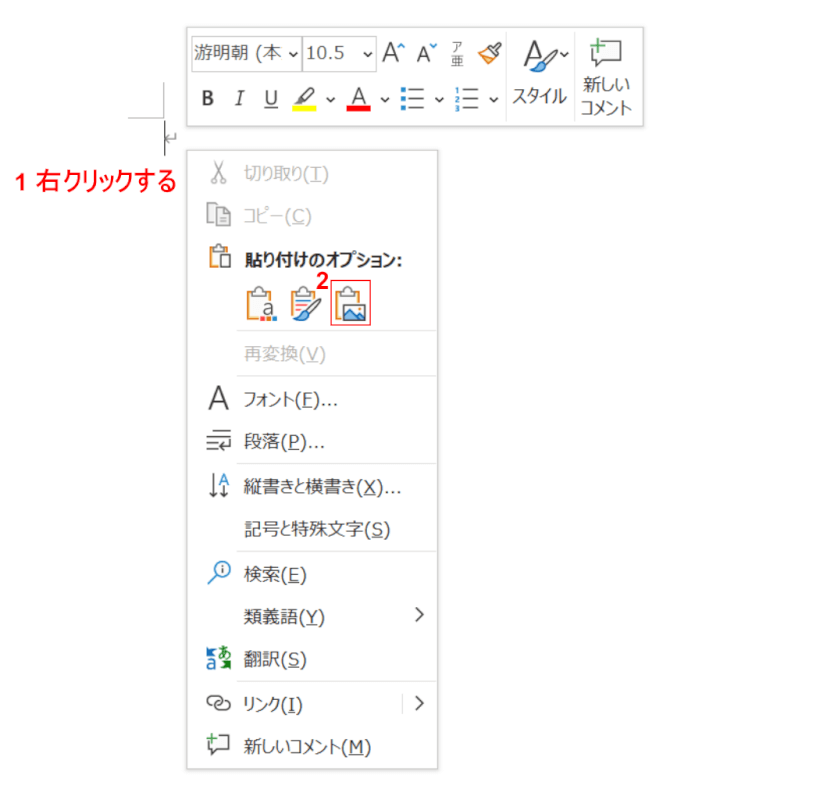Choose Merge Formatting paste option
This screenshot has width=834, height=800.
pyautogui.click(x=305, y=304)
